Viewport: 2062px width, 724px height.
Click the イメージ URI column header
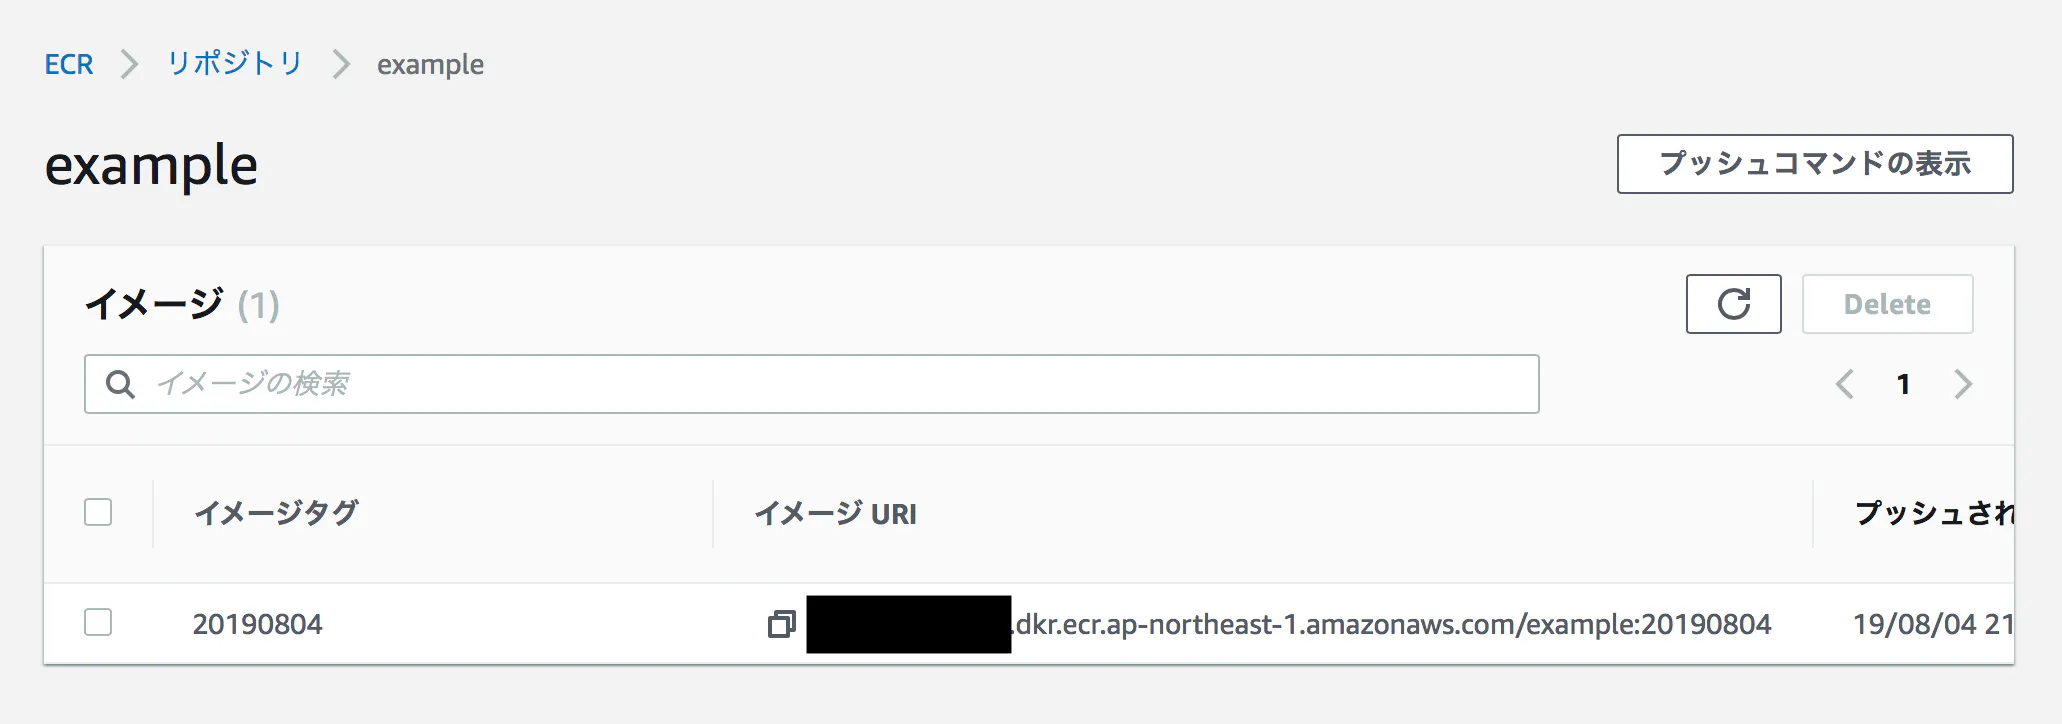tap(837, 513)
